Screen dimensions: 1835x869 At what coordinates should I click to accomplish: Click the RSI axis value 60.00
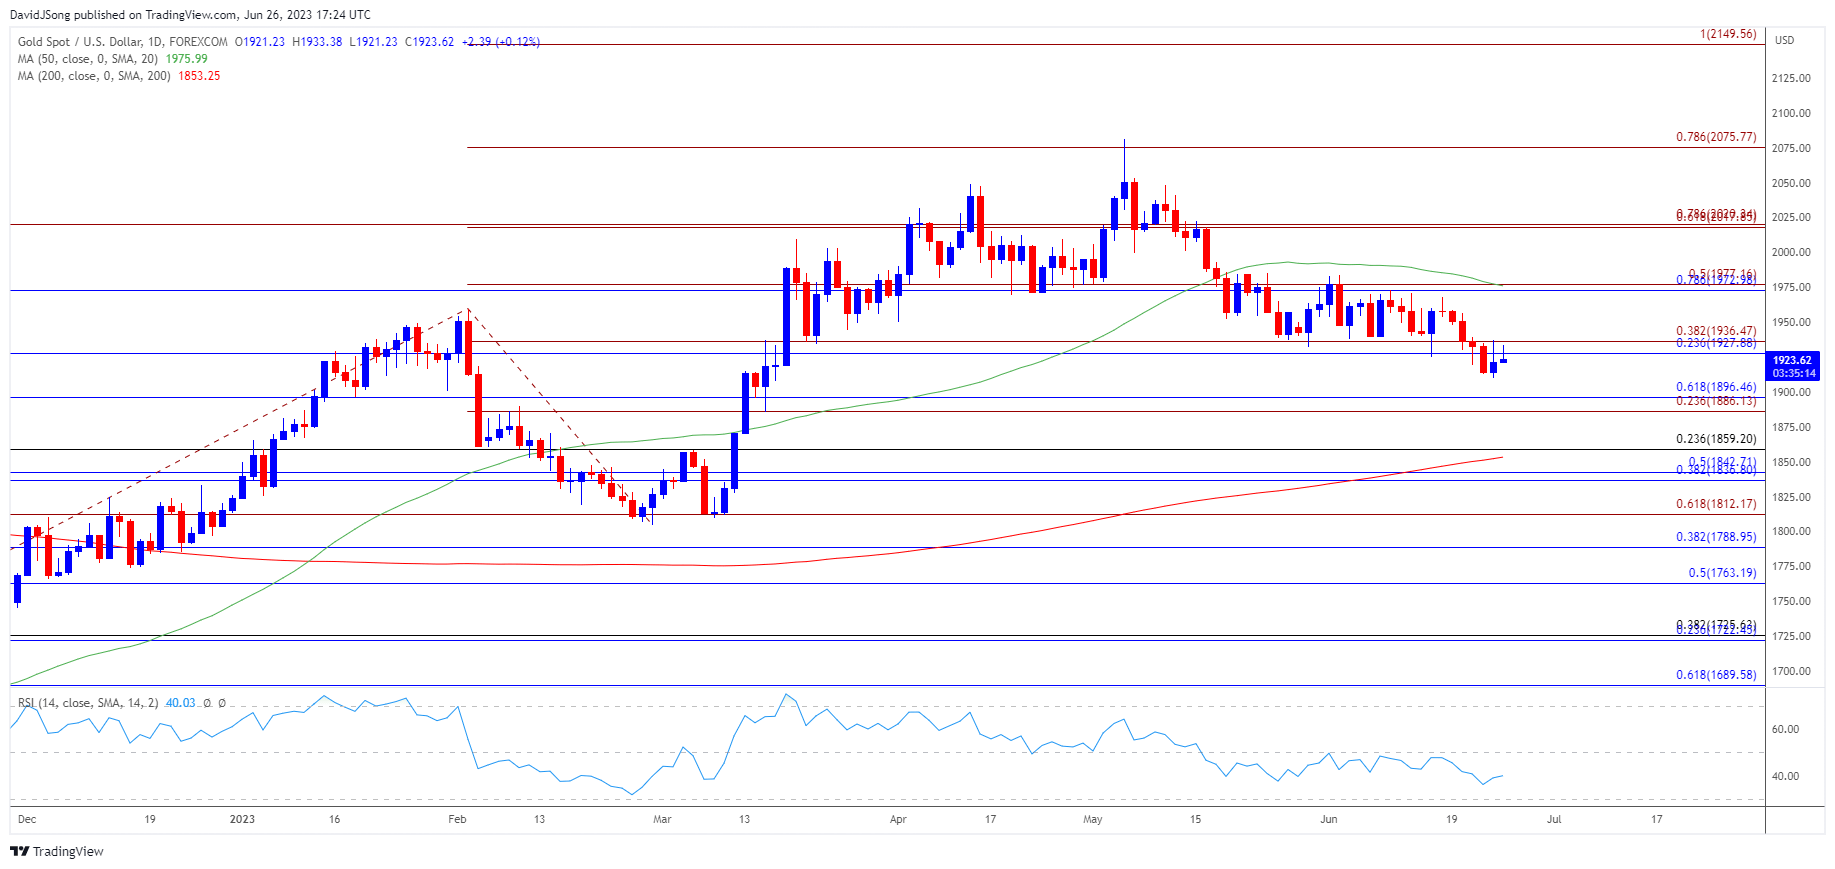coord(1785,729)
